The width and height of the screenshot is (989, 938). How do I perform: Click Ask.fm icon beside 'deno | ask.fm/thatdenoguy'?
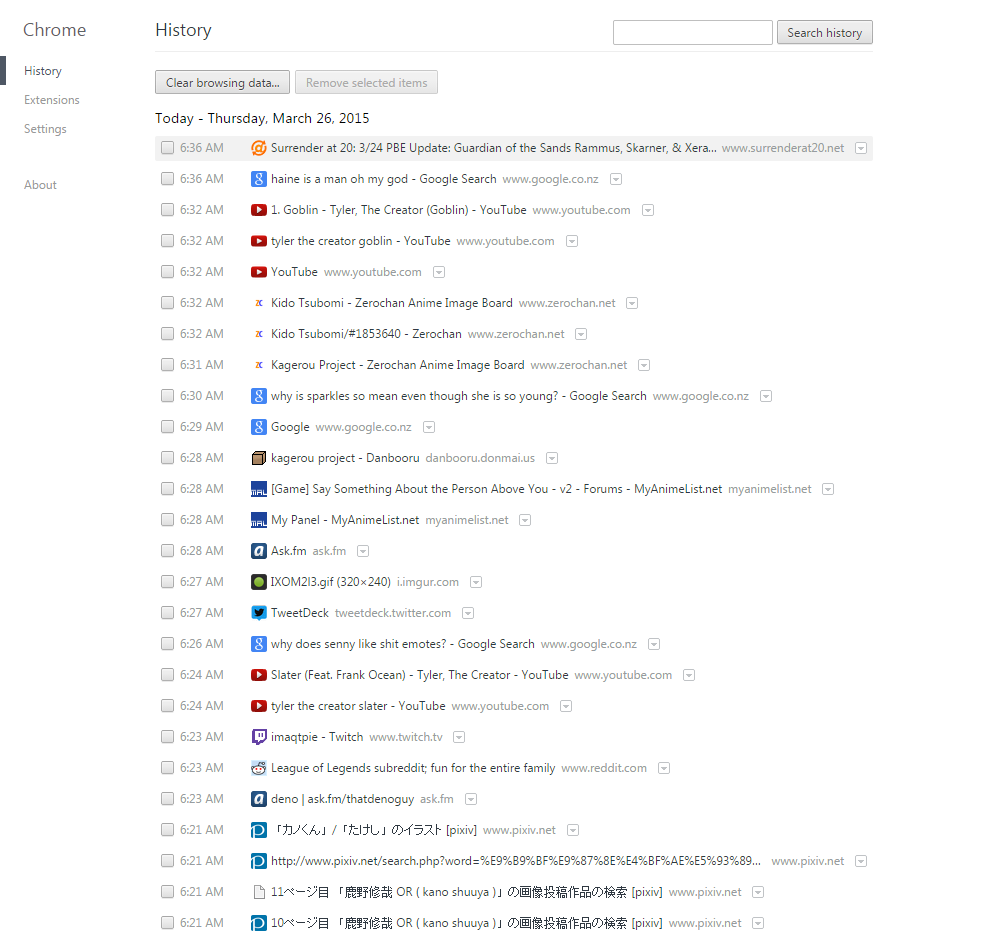coord(259,799)
